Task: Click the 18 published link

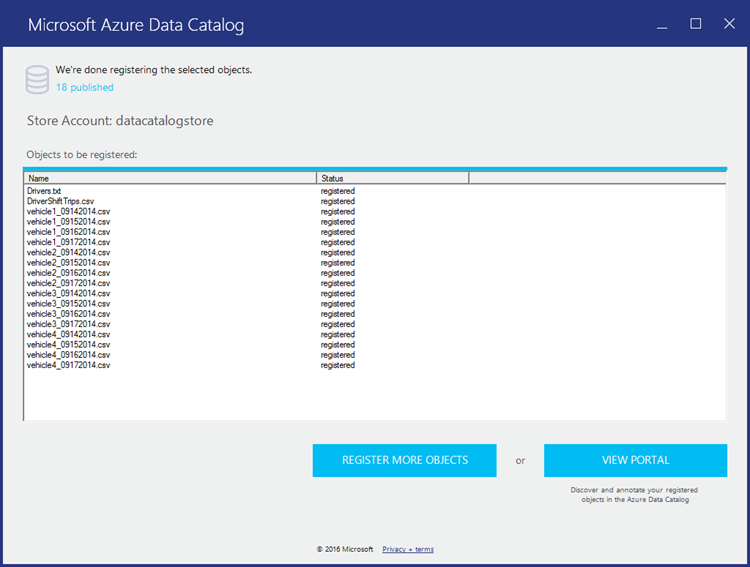Action: (85, 87)
